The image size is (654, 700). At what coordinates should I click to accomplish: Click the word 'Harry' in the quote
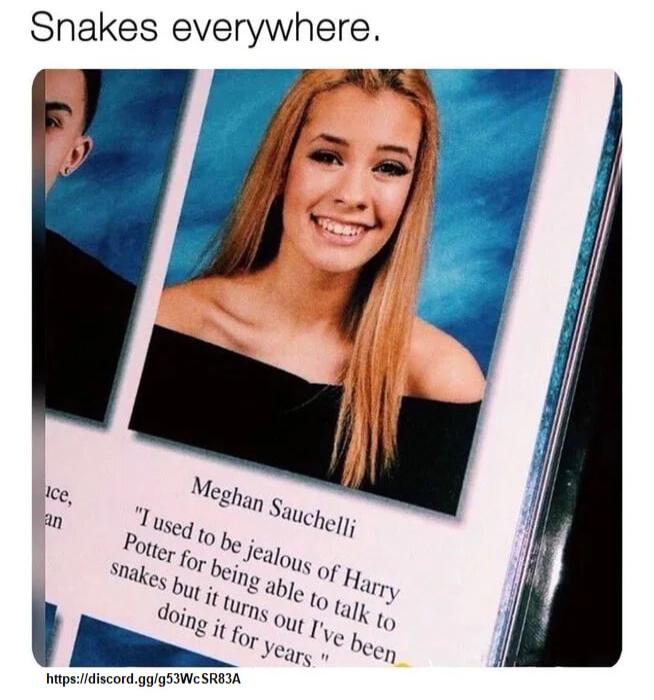point(371,585)
